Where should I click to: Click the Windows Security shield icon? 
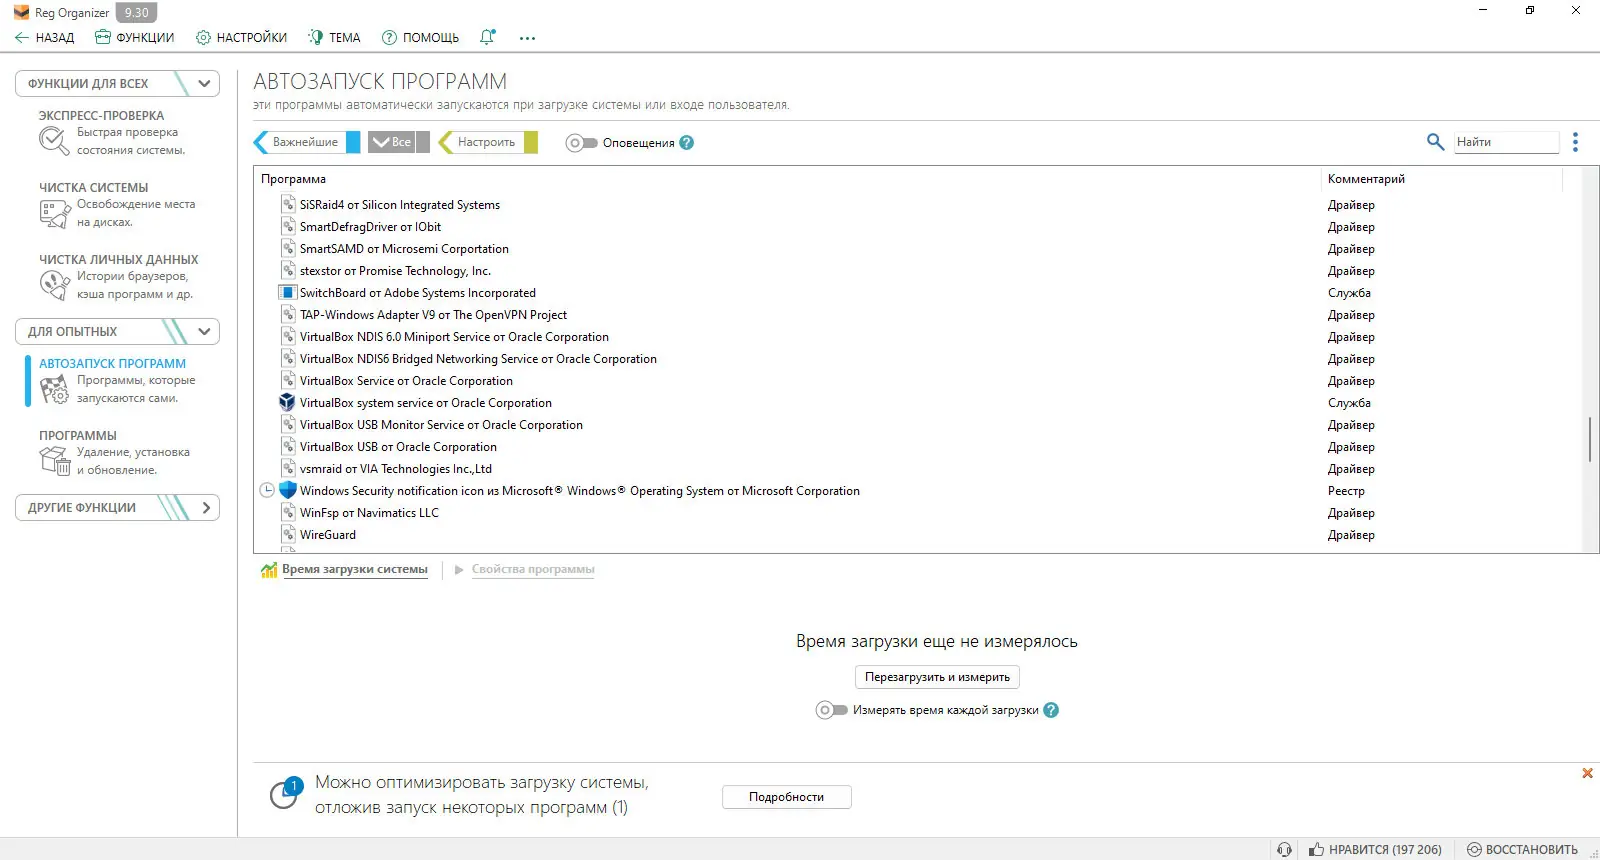coord(287,490)
